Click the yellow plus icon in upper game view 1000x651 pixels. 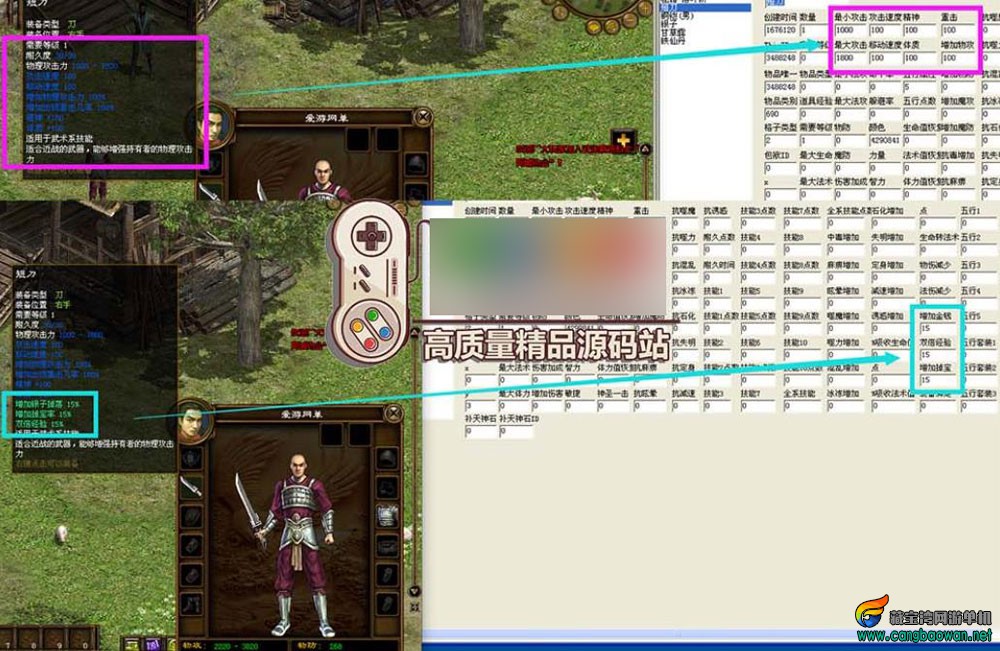pyautogui.click(x=622, y=140)
